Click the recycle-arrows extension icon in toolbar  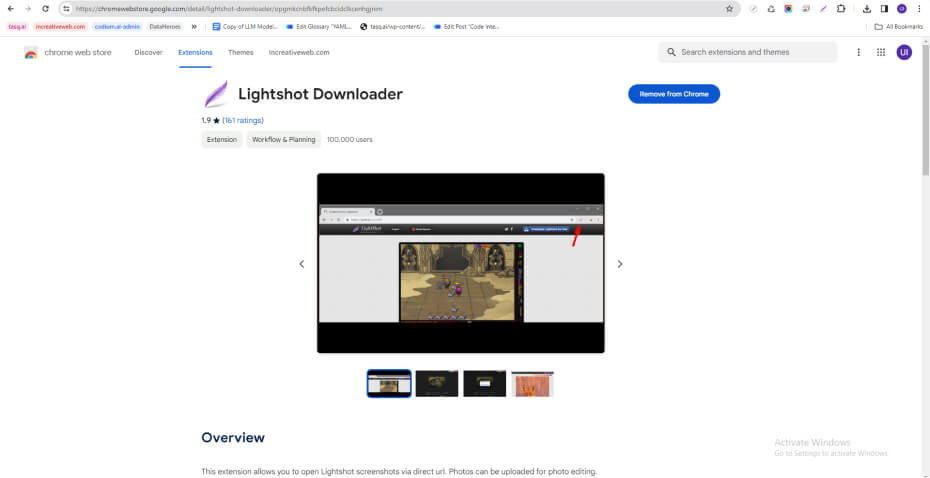tap(771, 9)
